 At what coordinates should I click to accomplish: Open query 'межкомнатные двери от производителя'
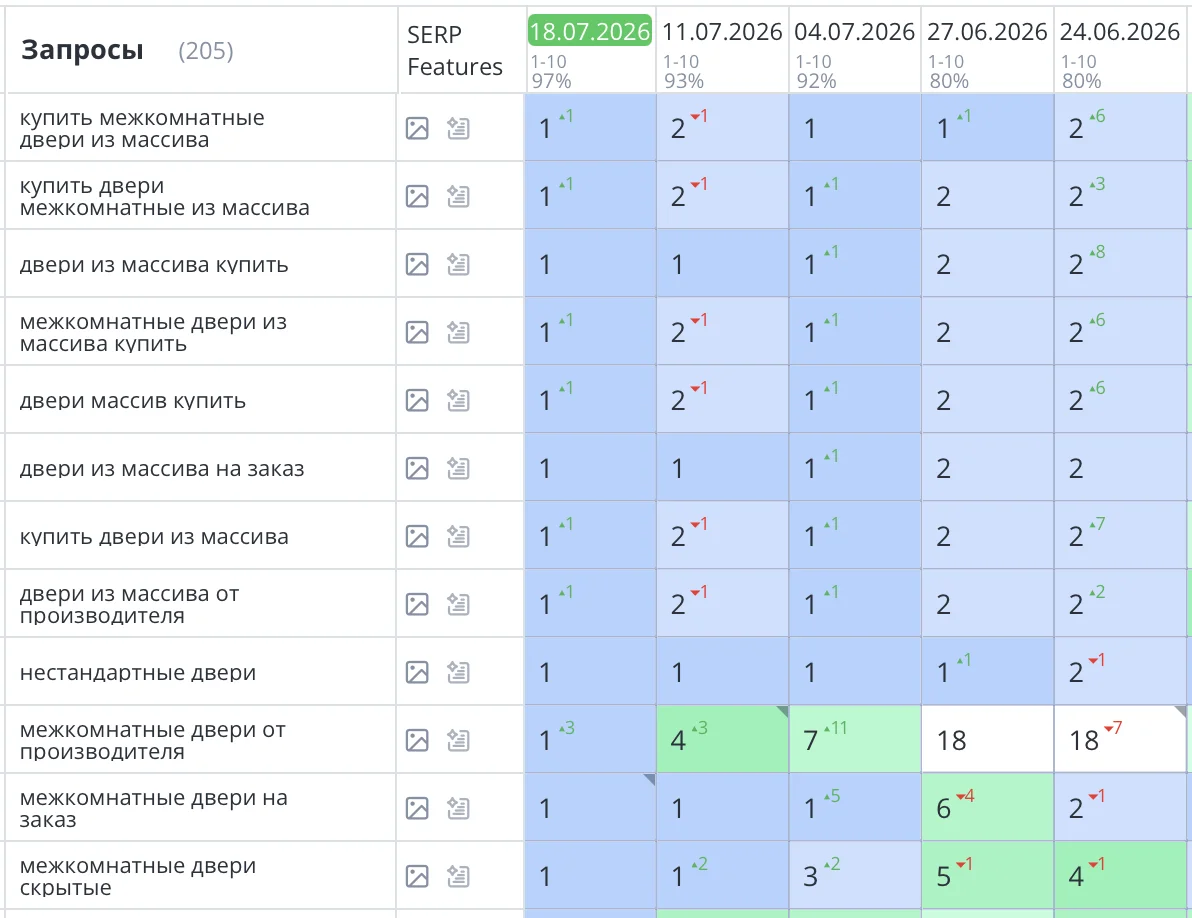tap(153, 740)
